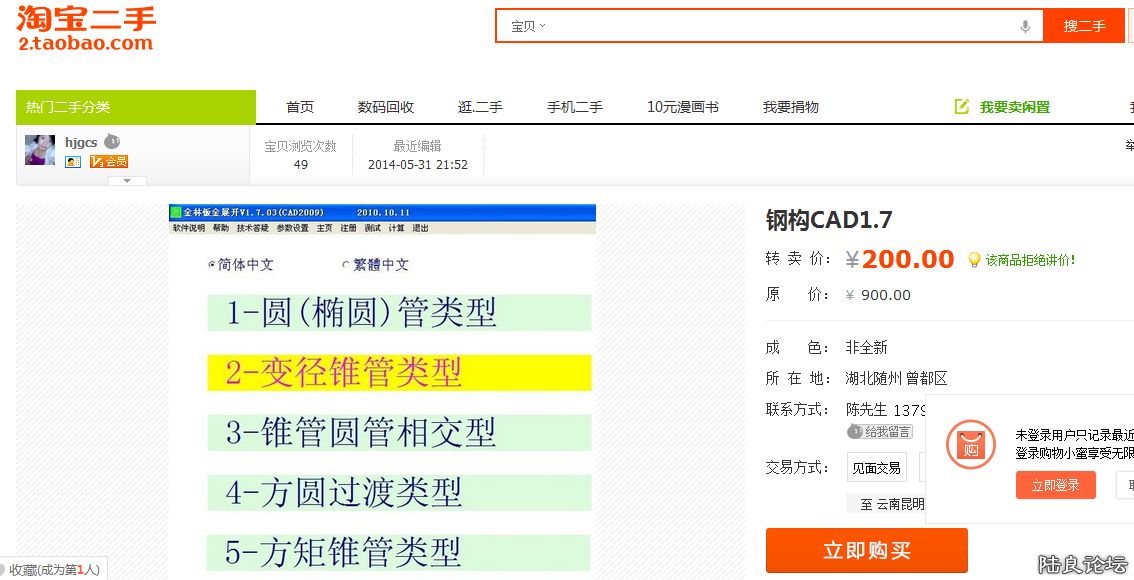The height and width of the screenshot is (580, 1134).
Task: Click the lightbulb icon beside 该商品拒绝讲价
Action: click(974, 259)
